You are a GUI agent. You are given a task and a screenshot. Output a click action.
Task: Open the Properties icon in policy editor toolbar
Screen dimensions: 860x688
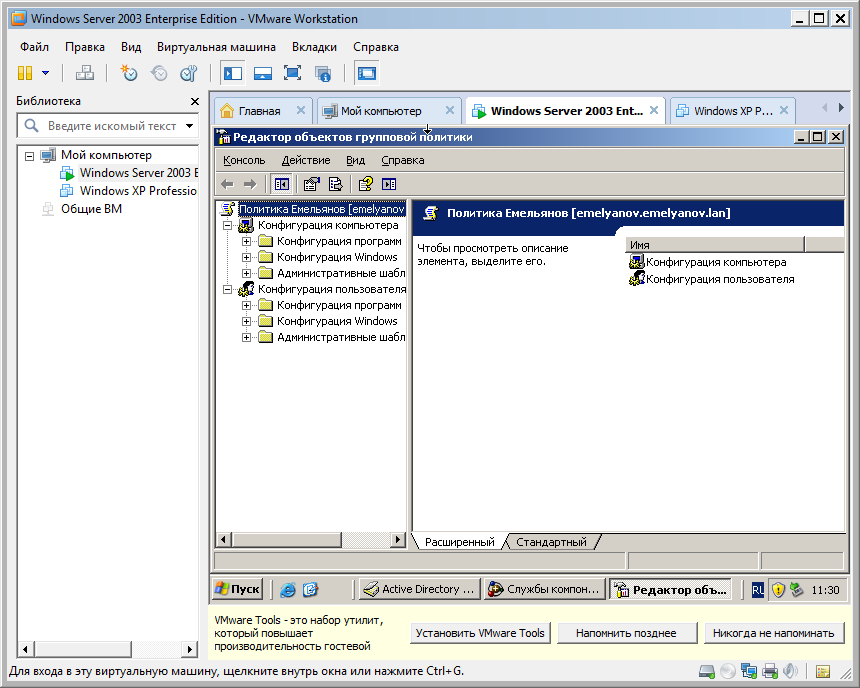click(x=312, y=184)
